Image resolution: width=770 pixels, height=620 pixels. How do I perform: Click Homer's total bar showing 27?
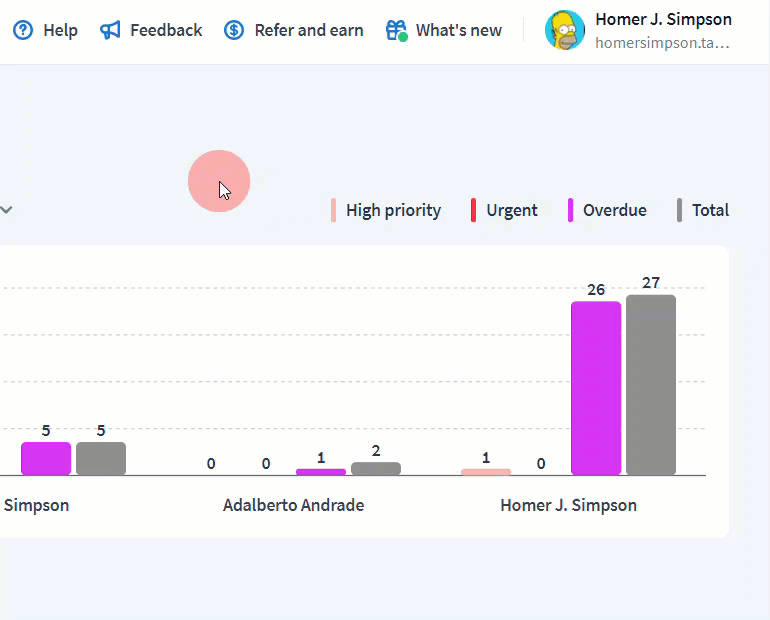coord(651,385)
